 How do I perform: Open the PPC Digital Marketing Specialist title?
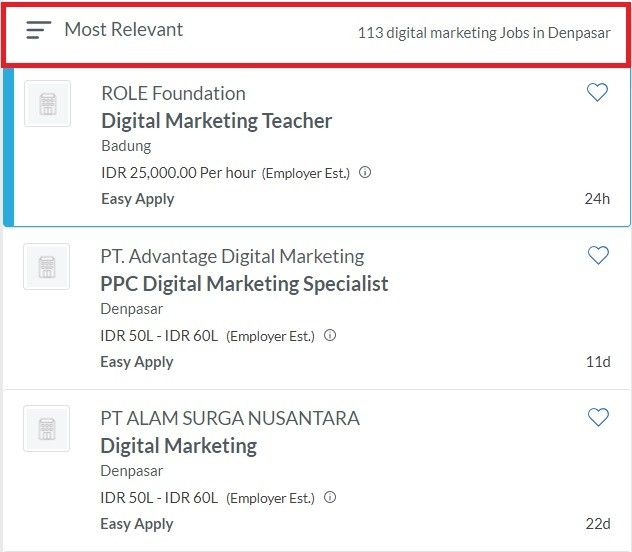(x=244, y=284)
